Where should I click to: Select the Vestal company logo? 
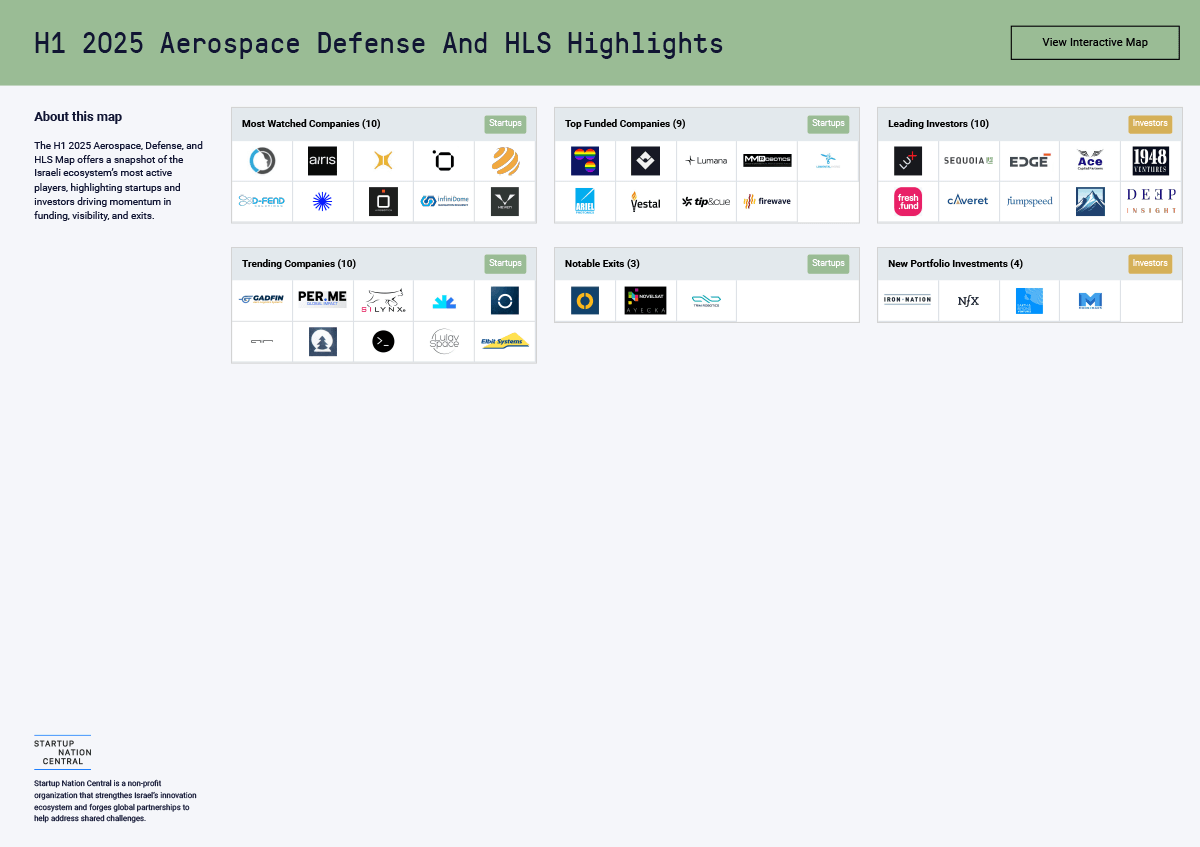[x=646, y=202]
